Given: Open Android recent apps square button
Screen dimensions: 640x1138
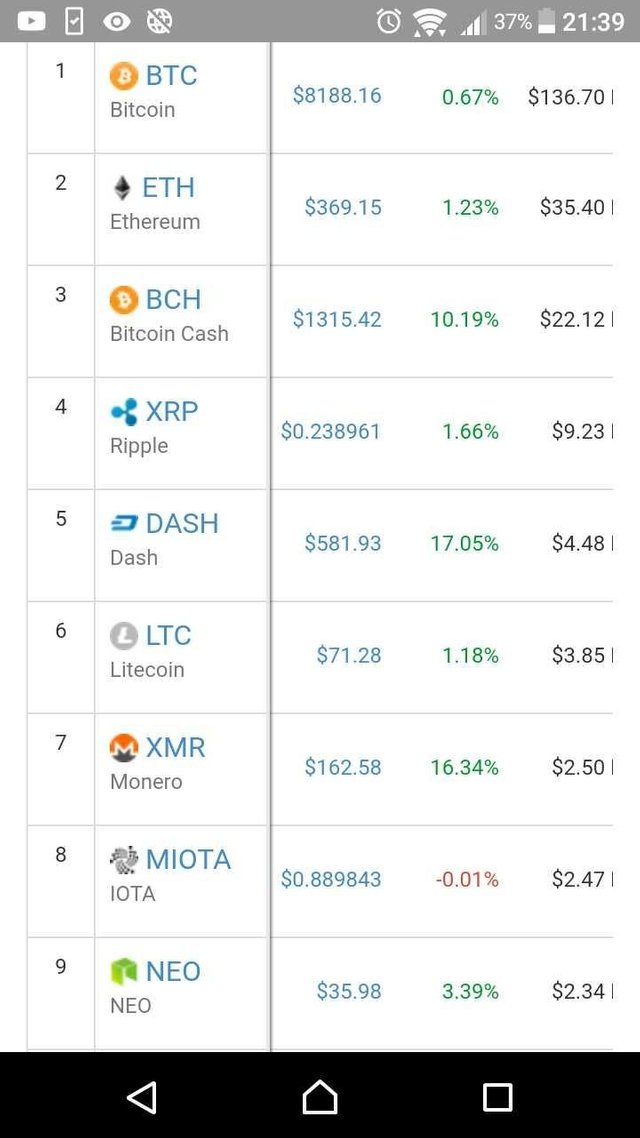Looking at the screenshot, I should tap(497, 1097).
